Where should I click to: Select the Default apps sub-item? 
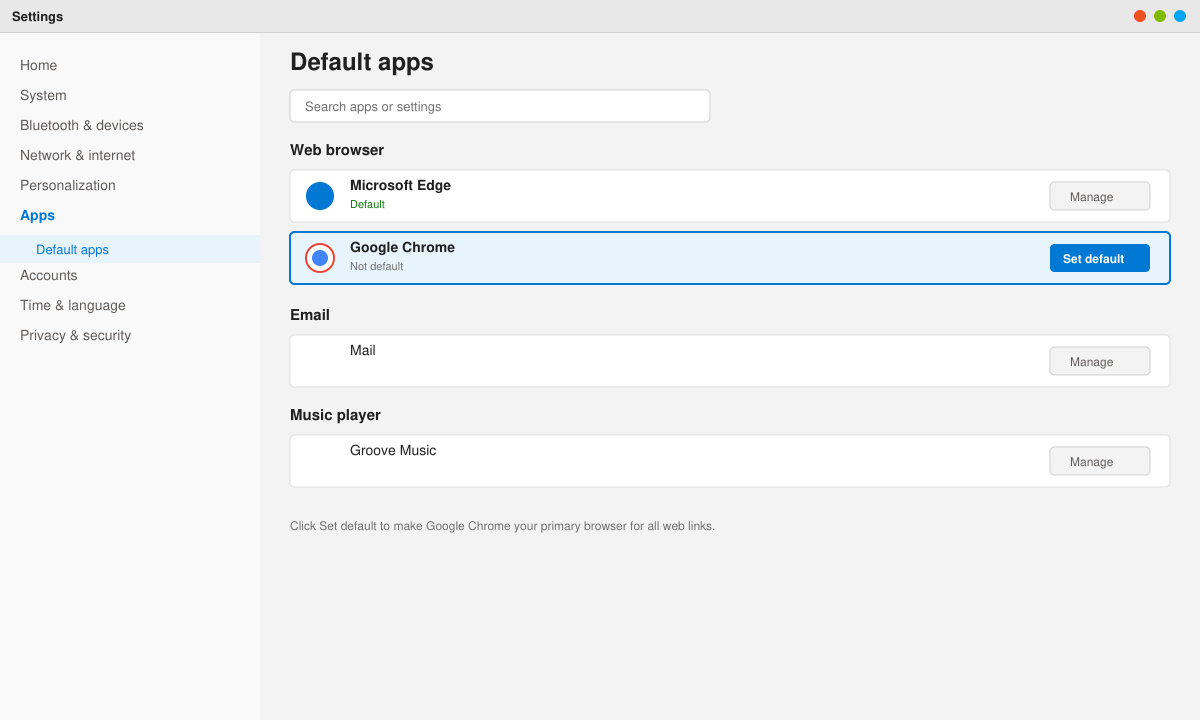130,249
